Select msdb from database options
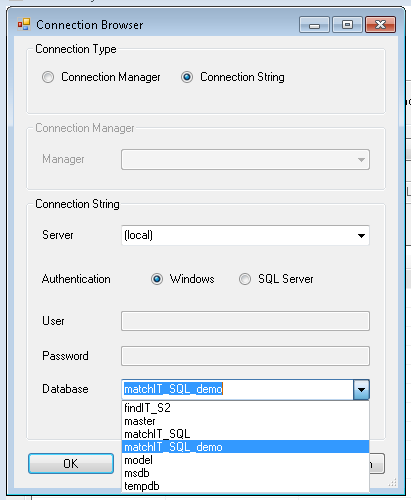Image resolution: width=411 pixels, height=500 pixels. point(245,473)
